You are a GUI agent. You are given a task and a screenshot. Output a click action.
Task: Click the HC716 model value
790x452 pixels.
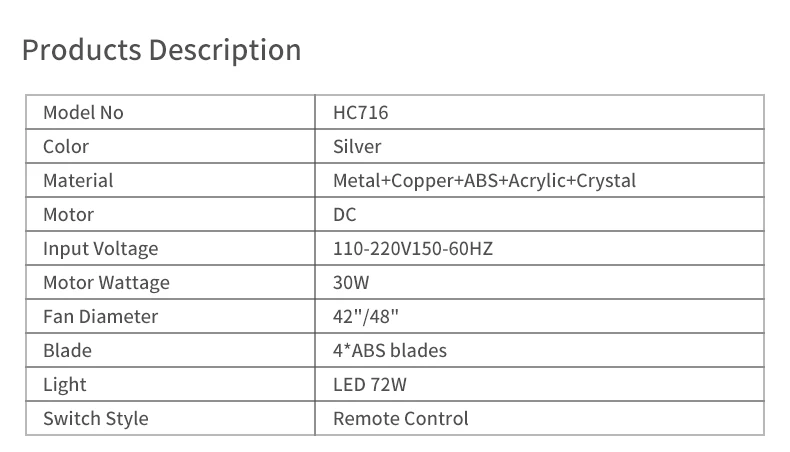360,113
